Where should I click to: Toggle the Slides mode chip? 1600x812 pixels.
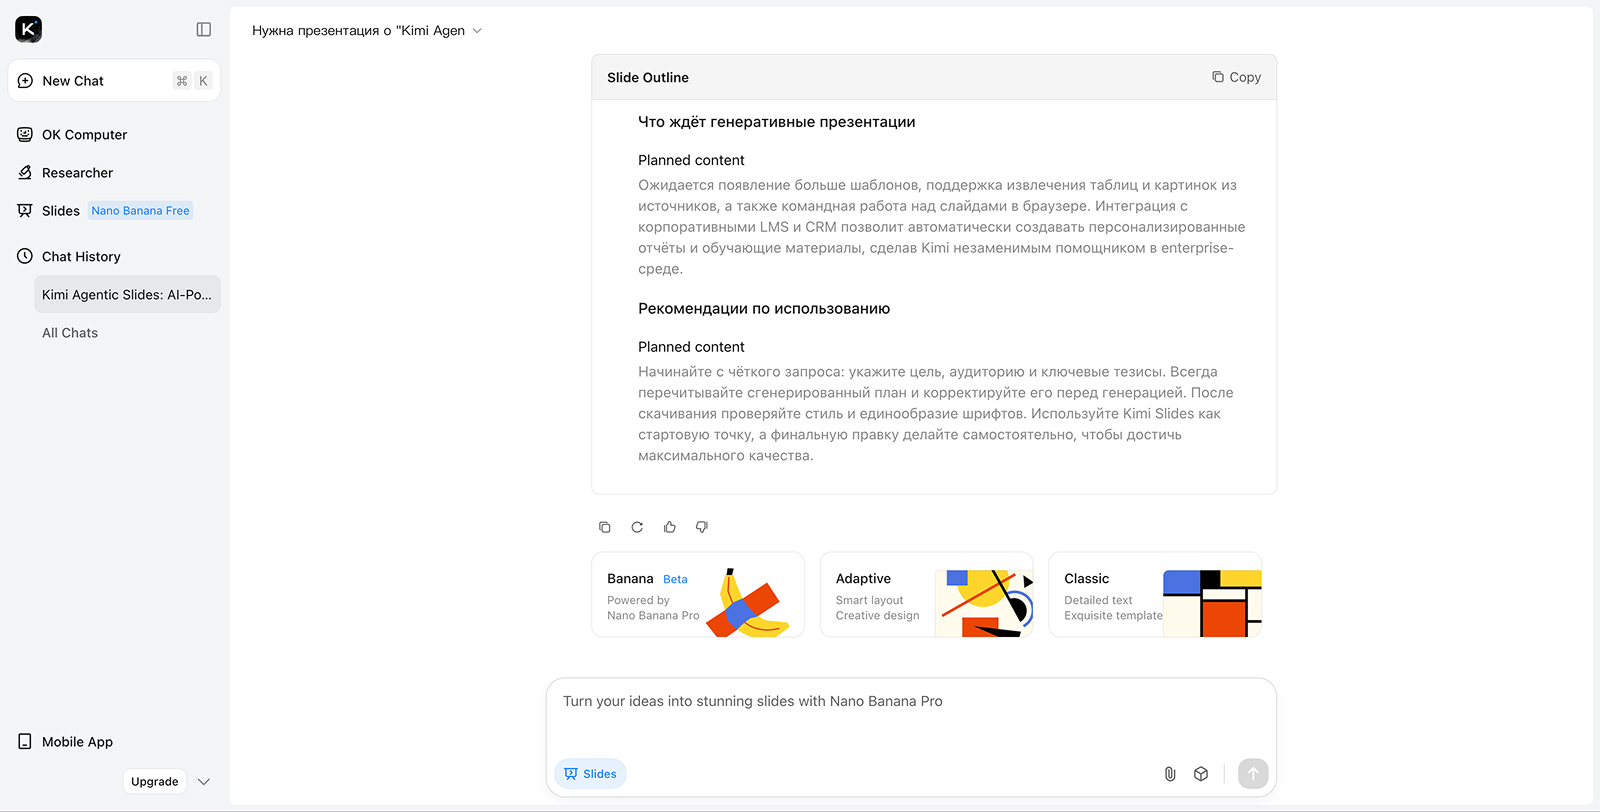[590, 774]
